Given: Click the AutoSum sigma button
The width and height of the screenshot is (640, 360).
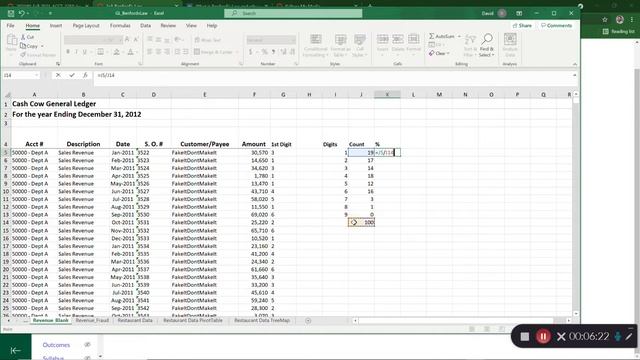Looking at the screenshot, I should [x=442, y=36].
